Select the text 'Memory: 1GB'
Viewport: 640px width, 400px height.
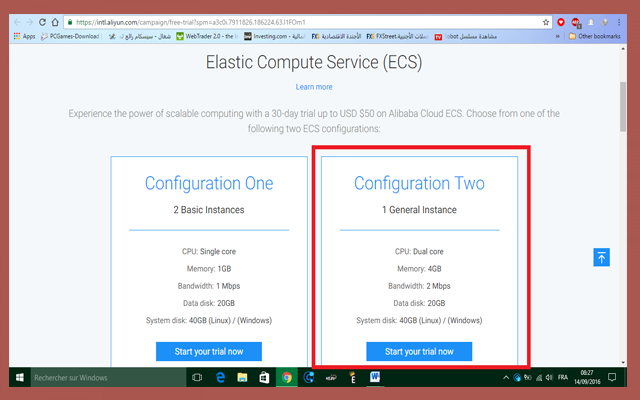[209, 269]
